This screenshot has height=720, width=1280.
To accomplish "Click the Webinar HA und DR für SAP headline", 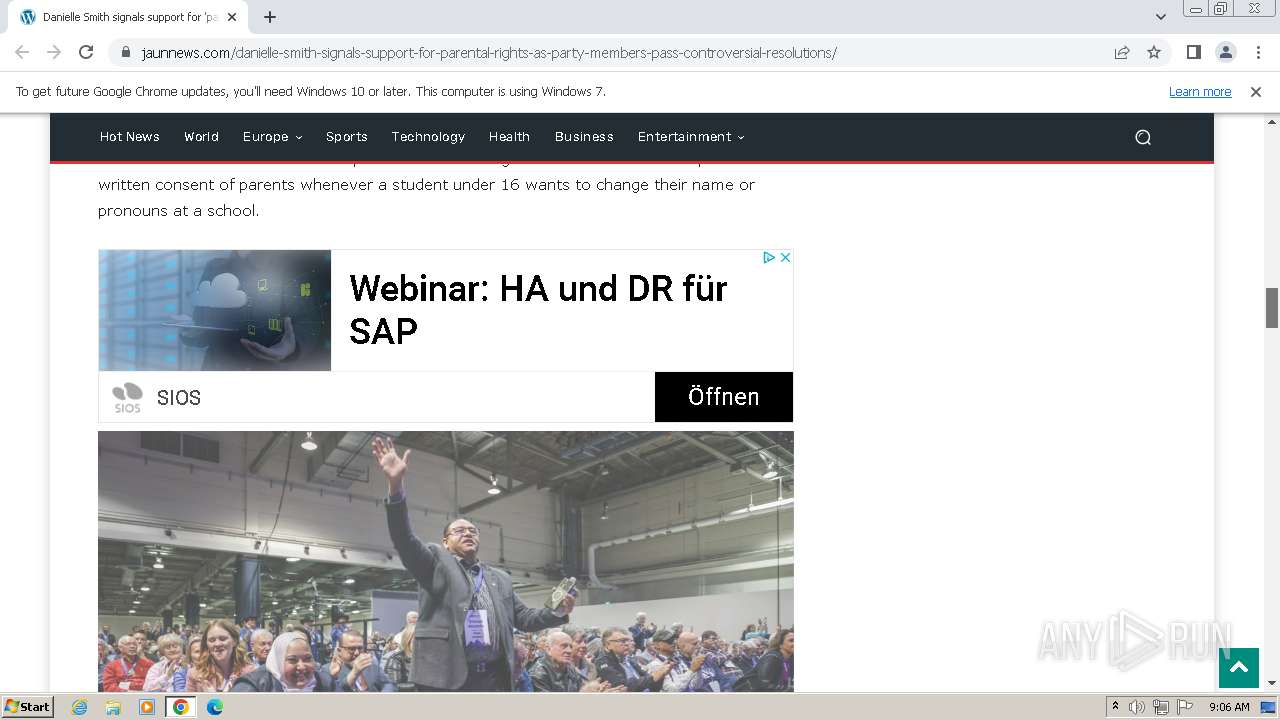I will [538, 309].
